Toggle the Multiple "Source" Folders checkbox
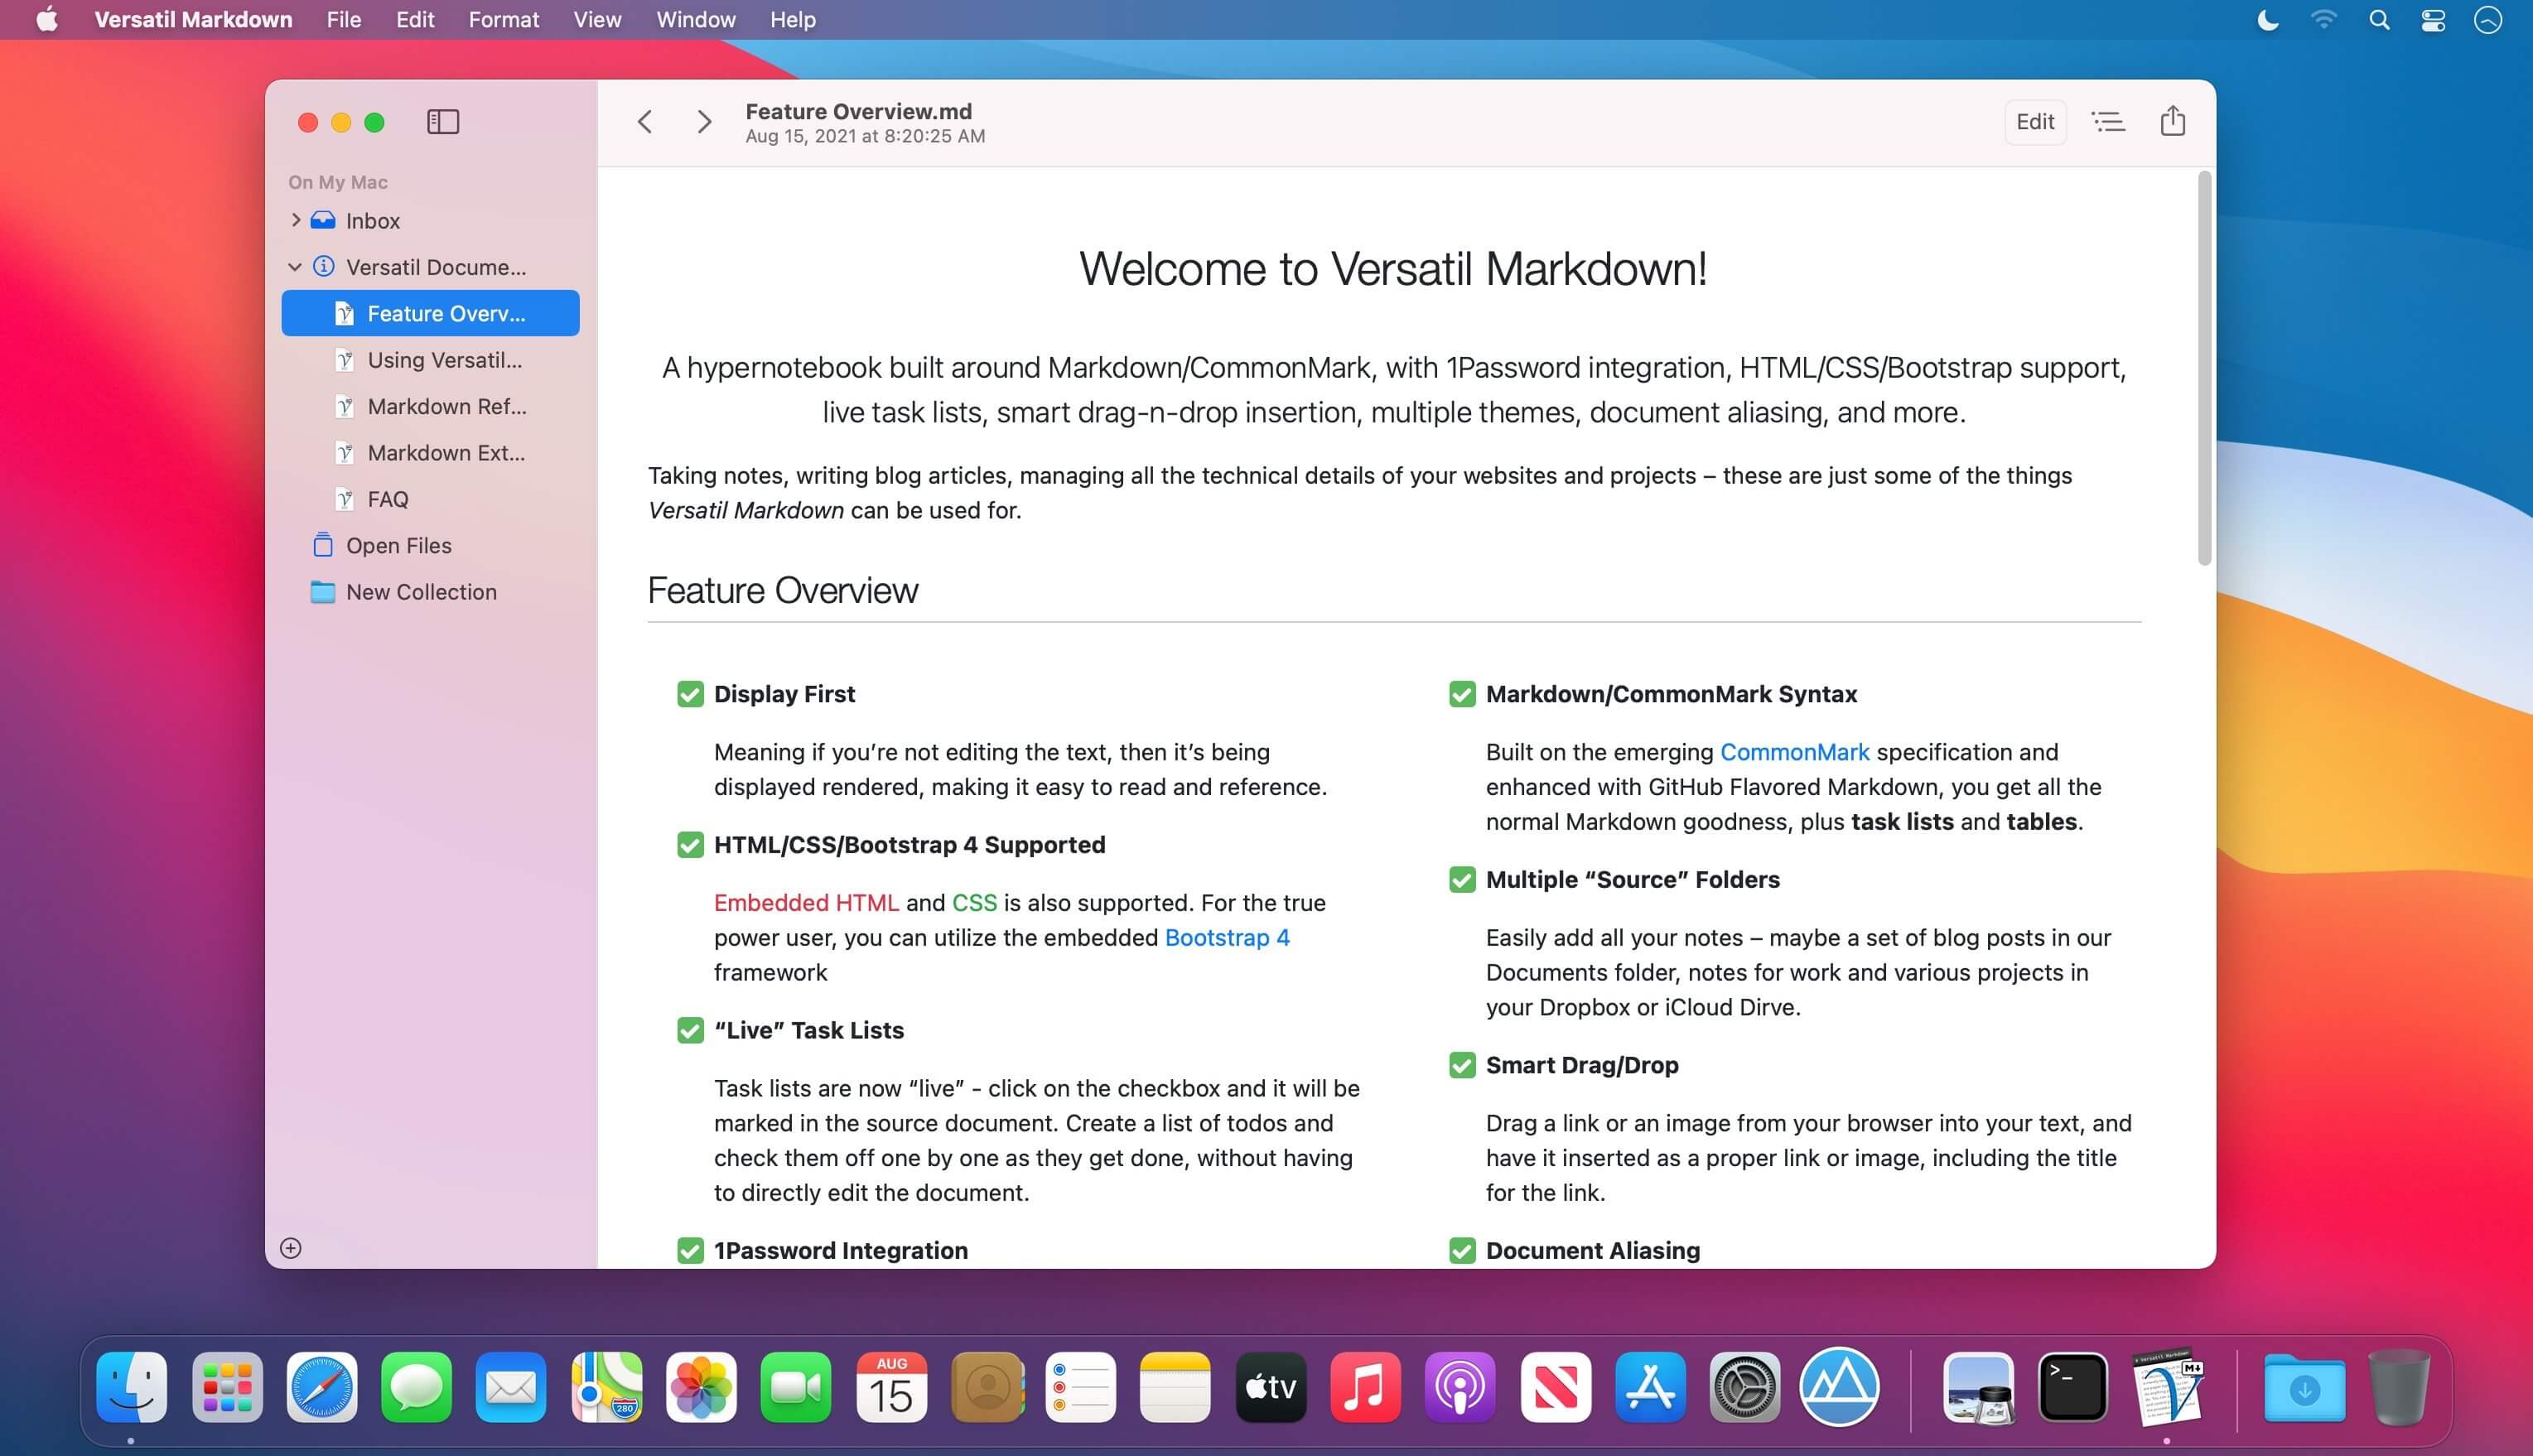 [1462, 880]
